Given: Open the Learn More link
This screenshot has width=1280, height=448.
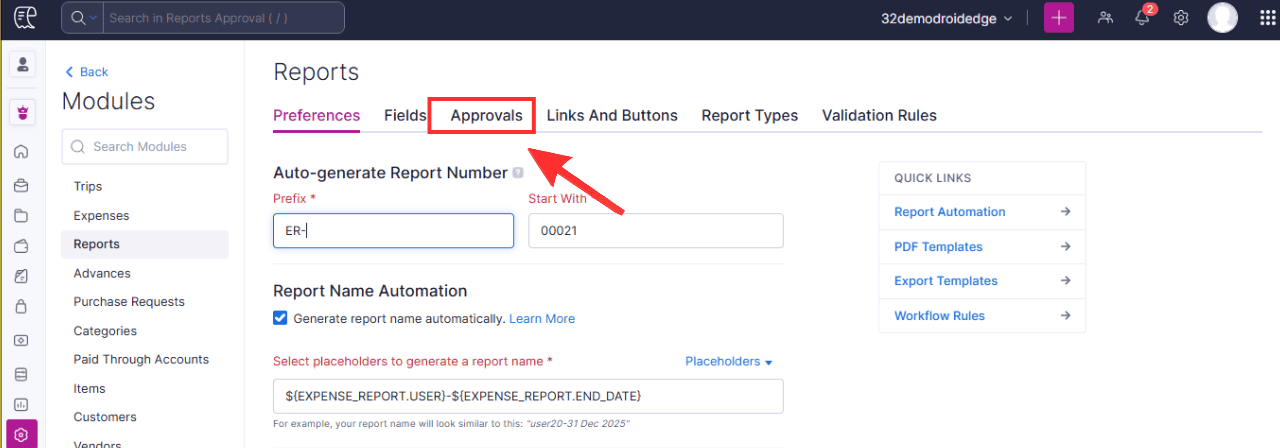Looking at the screenshot, I should (x=542, y=319).
